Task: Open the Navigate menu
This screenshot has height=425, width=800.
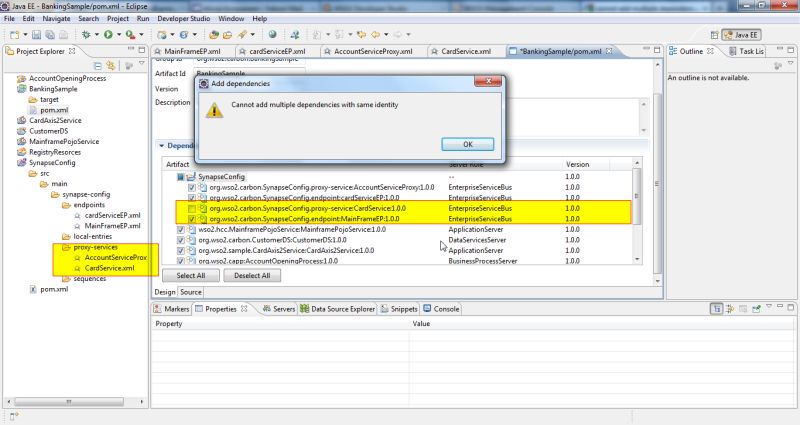Action: (x=56, y=18)
